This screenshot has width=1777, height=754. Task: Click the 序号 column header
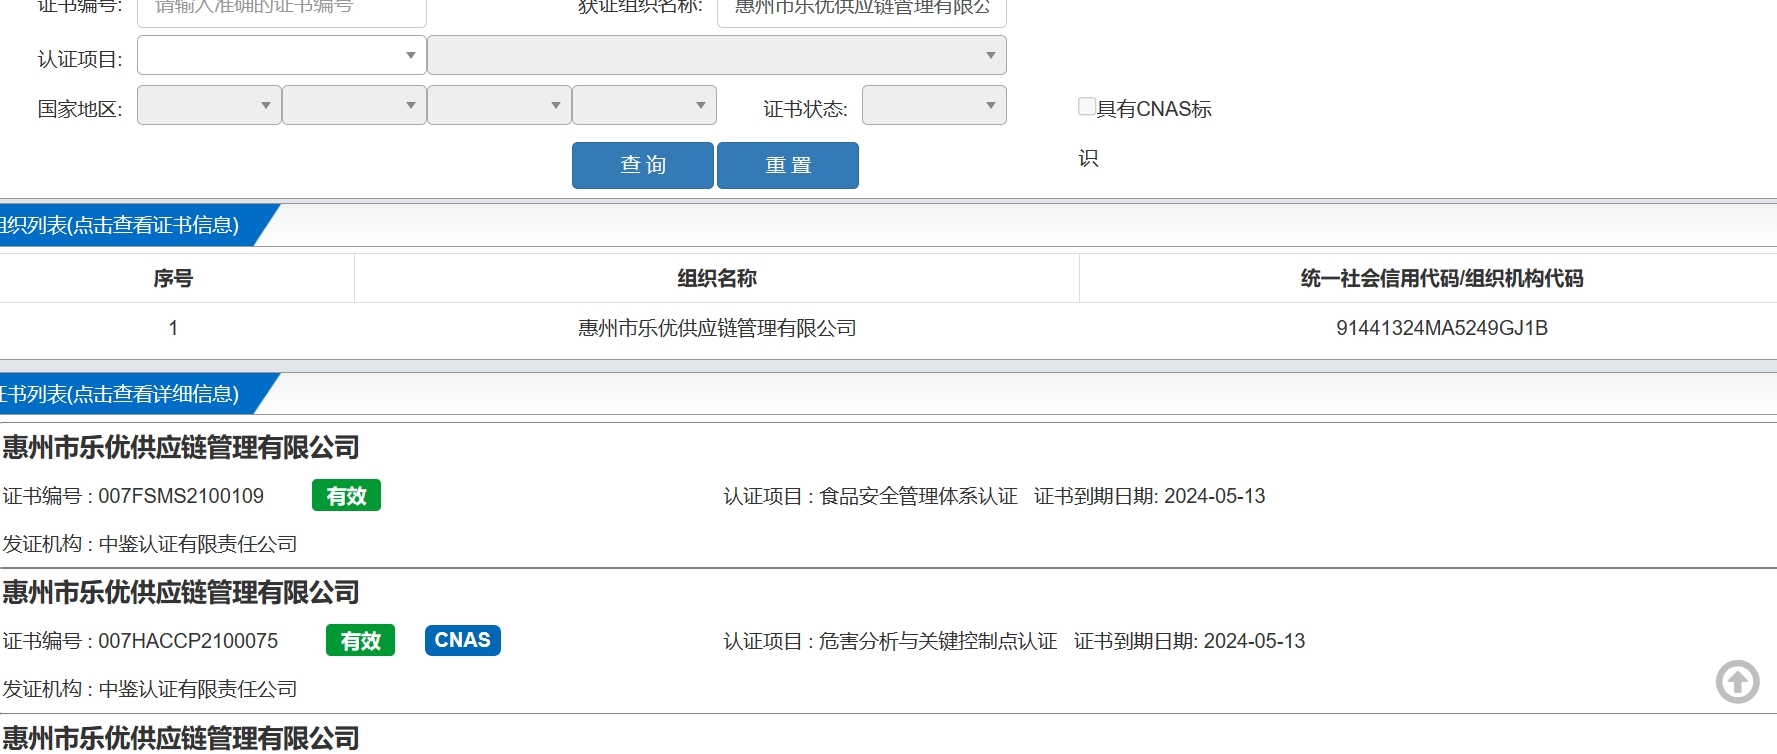[173, 278]
